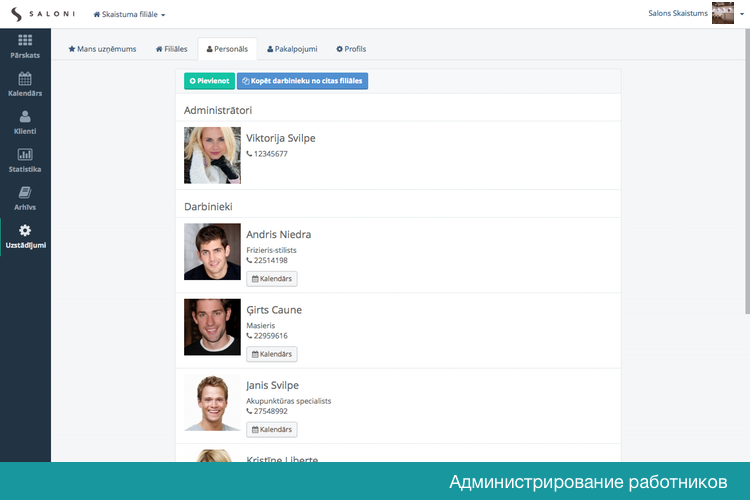Expand the Skaistuma filiāle branch dropdown
Viewport: 750px width, 500px height.
pos(129,14)
